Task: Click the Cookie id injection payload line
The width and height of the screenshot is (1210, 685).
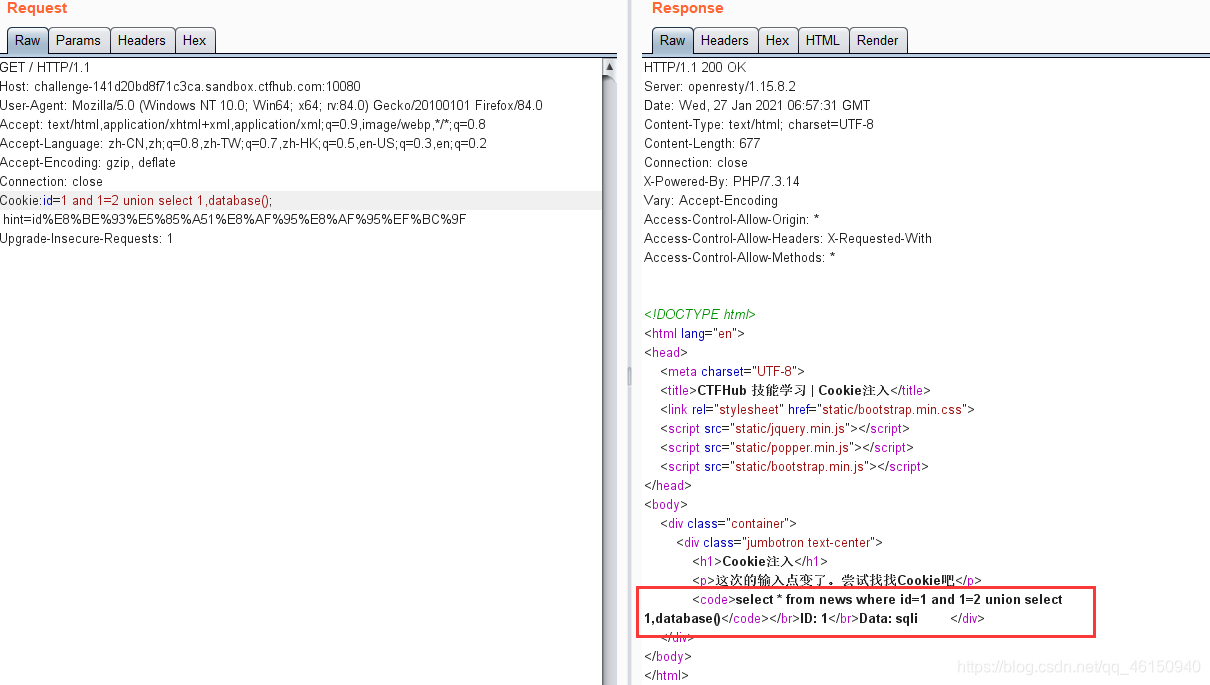Action: coord(136,200)
